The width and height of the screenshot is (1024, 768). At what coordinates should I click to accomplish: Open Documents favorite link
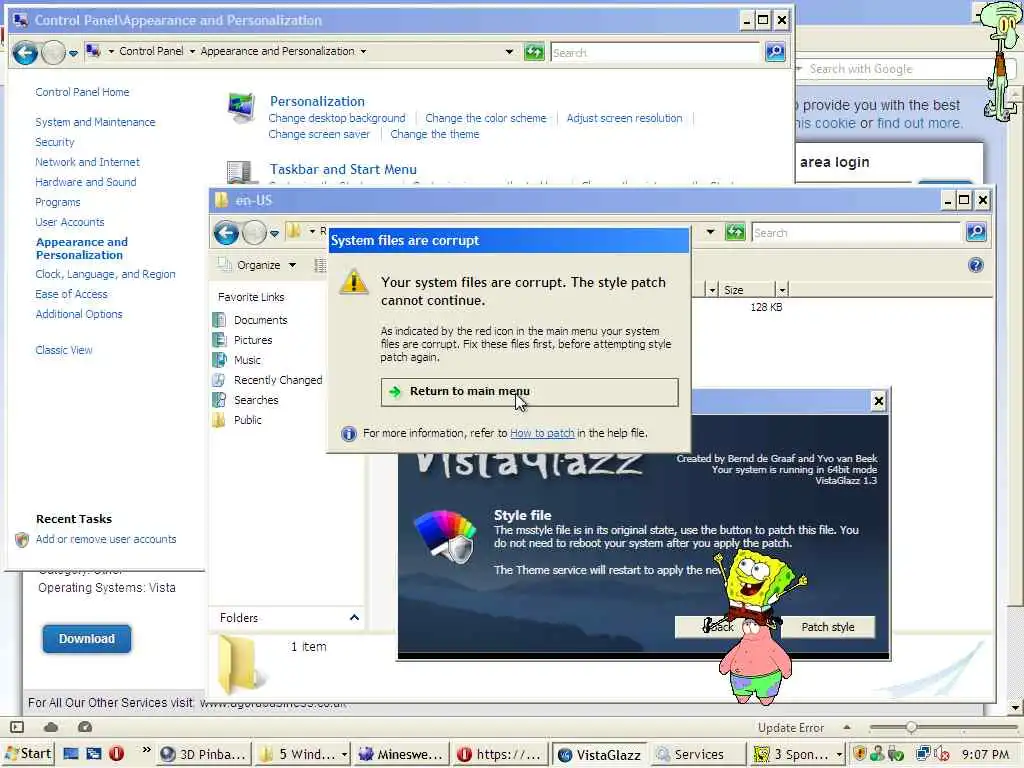coord(260,320)
